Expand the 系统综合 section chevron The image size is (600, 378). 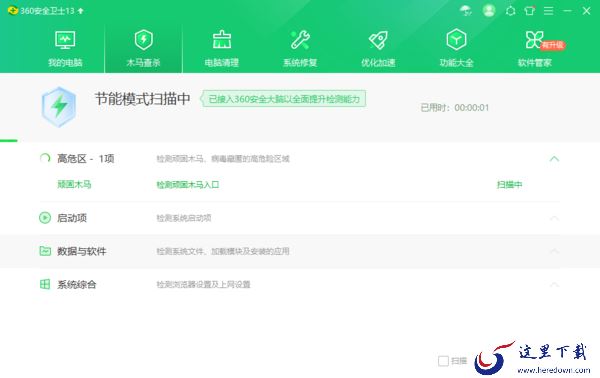click(x=554, y=284)
